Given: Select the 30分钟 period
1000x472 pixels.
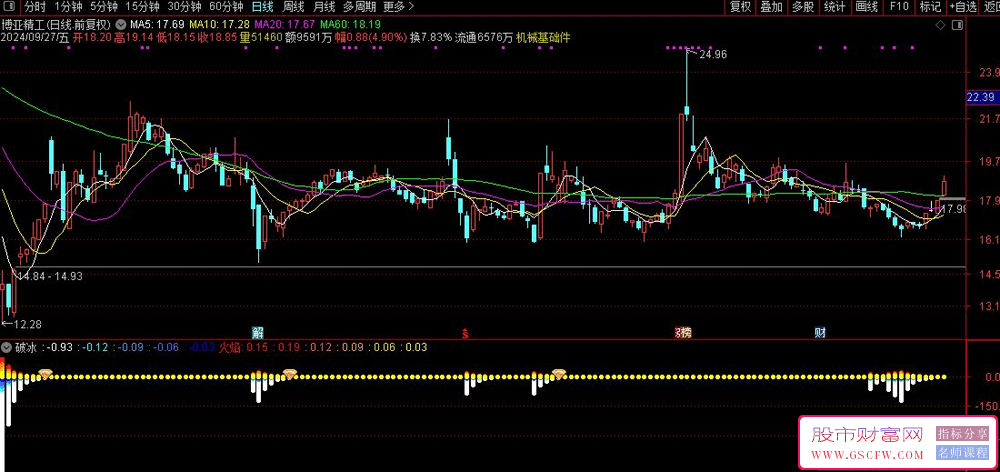Looking at the screenshot, I should (x=184, y=7).
